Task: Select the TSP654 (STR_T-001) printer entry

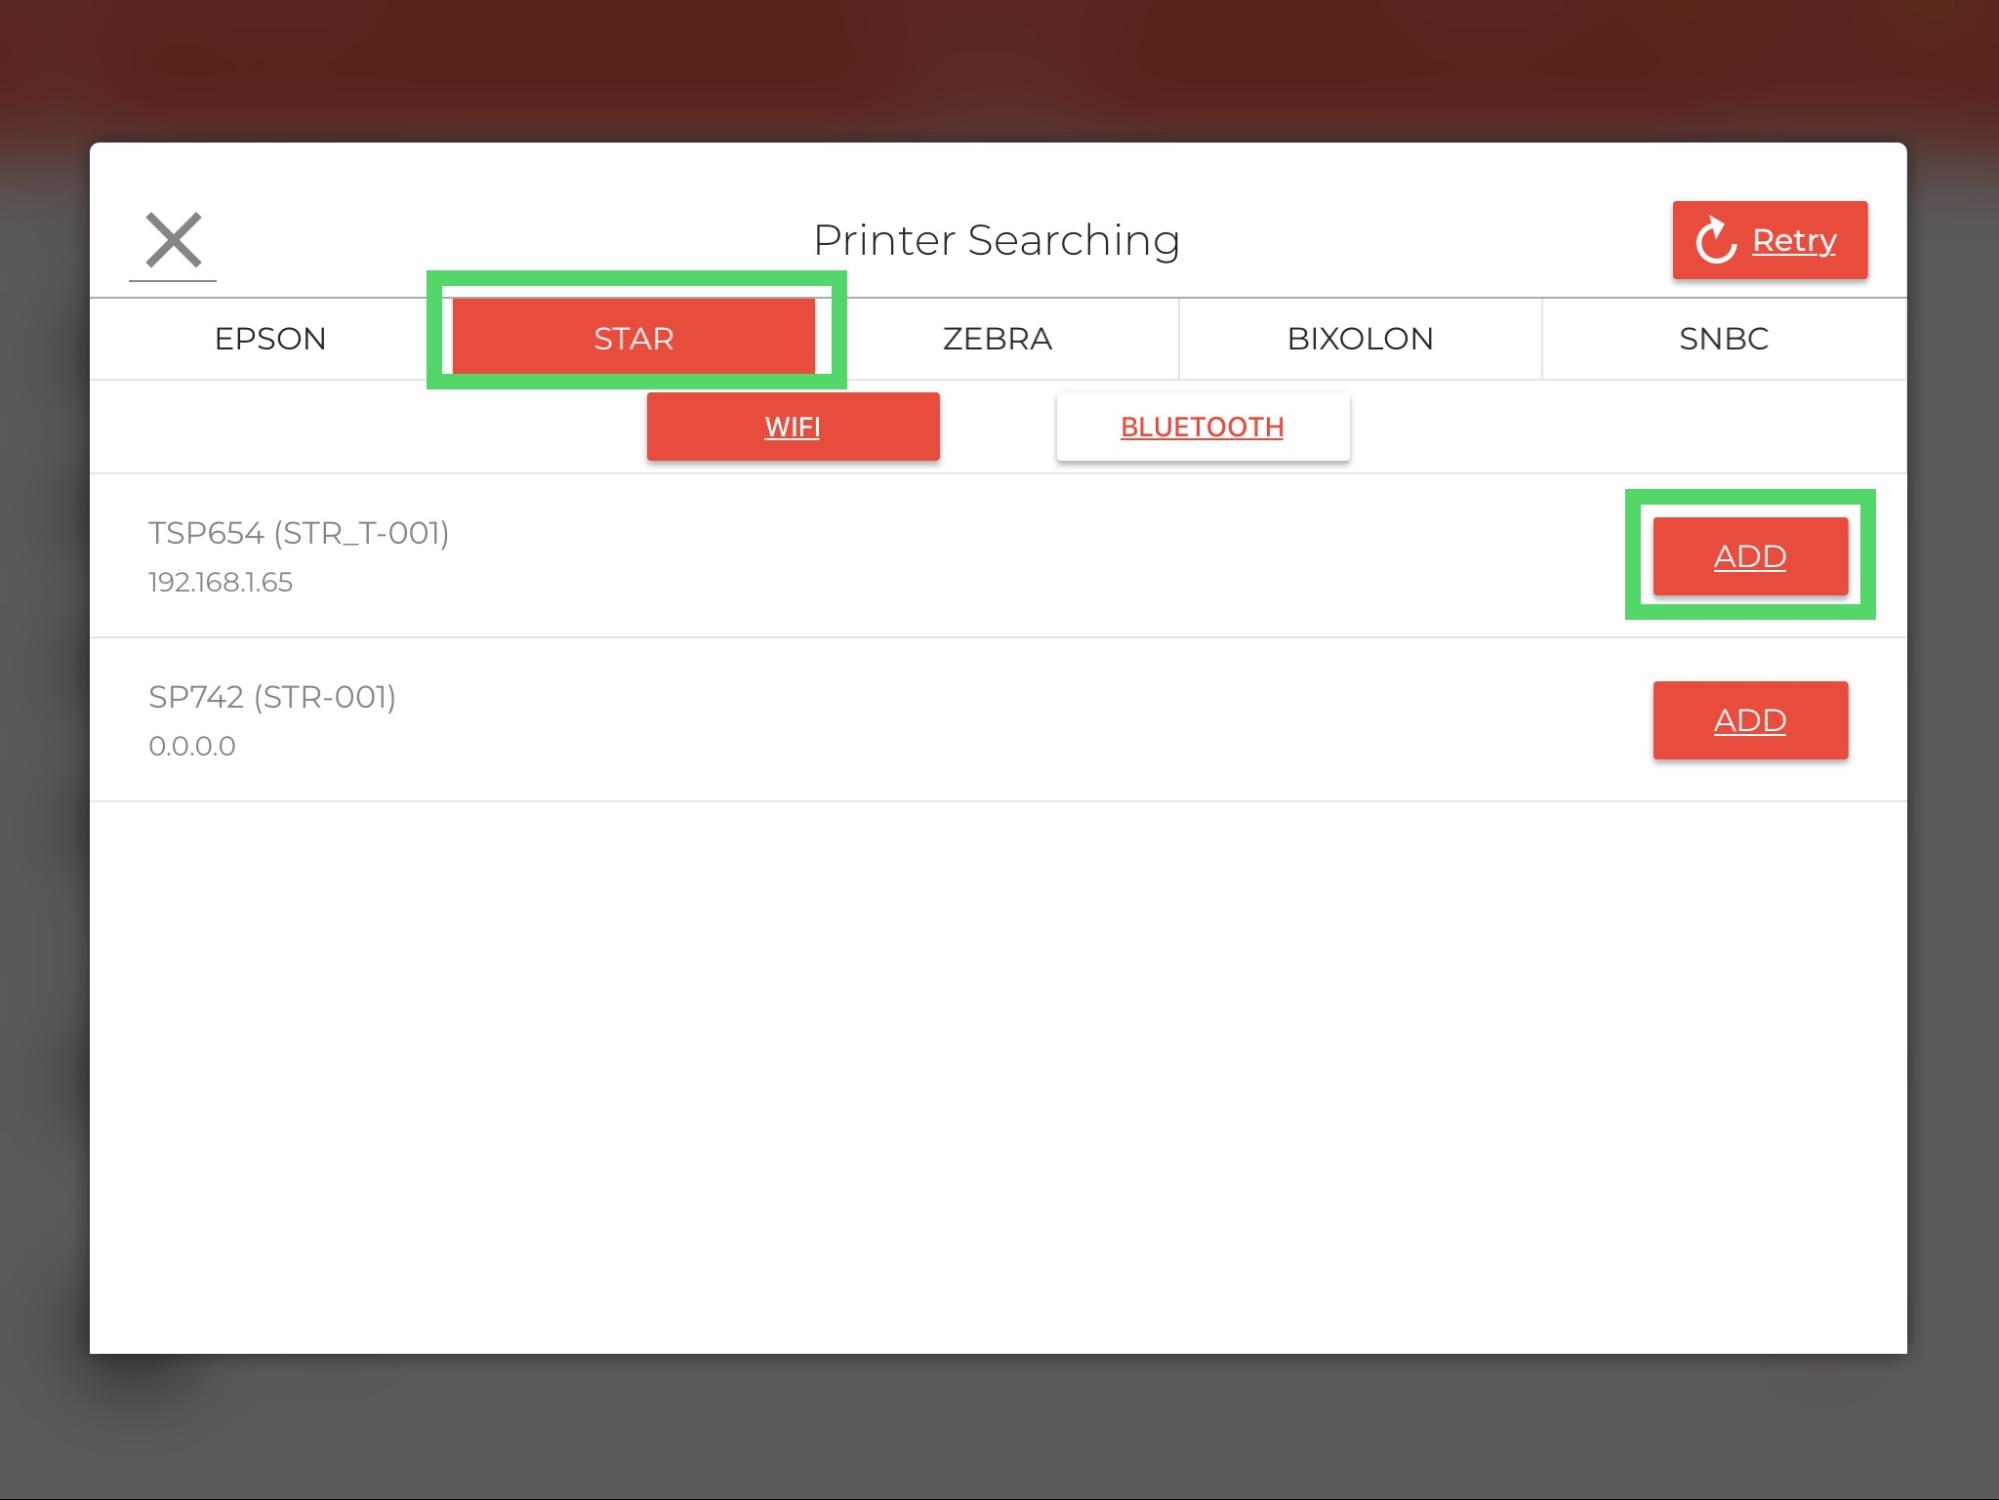Action: (x=299, y=533)
